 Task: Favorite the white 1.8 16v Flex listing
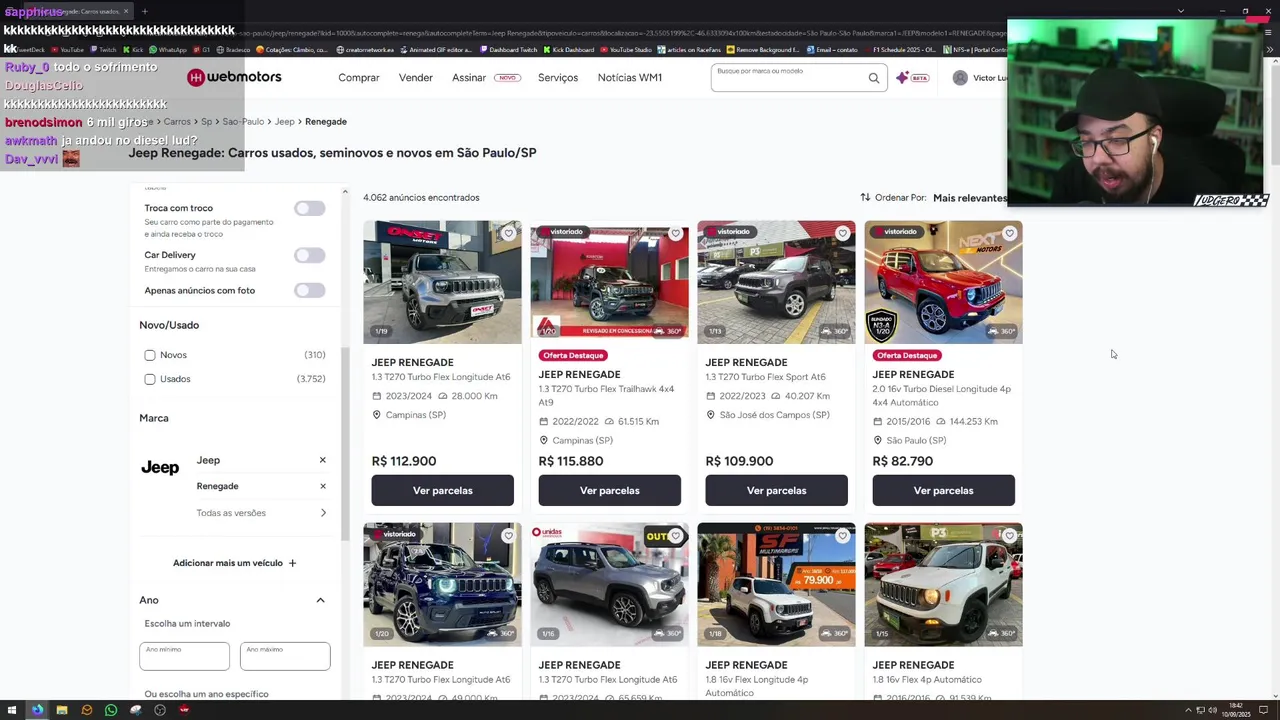(1009, 536)
